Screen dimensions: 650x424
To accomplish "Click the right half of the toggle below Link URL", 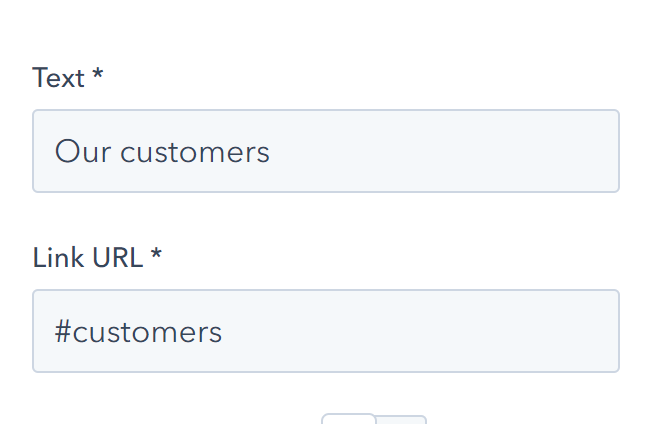I will click(402, 419).
